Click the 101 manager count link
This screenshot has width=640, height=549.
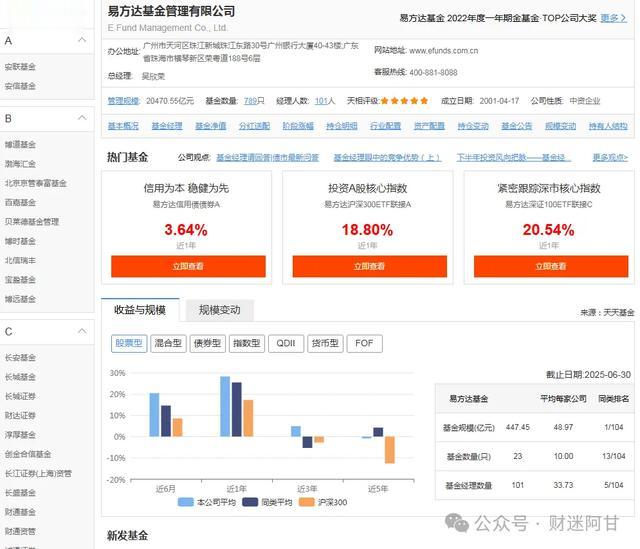point(321,101)
